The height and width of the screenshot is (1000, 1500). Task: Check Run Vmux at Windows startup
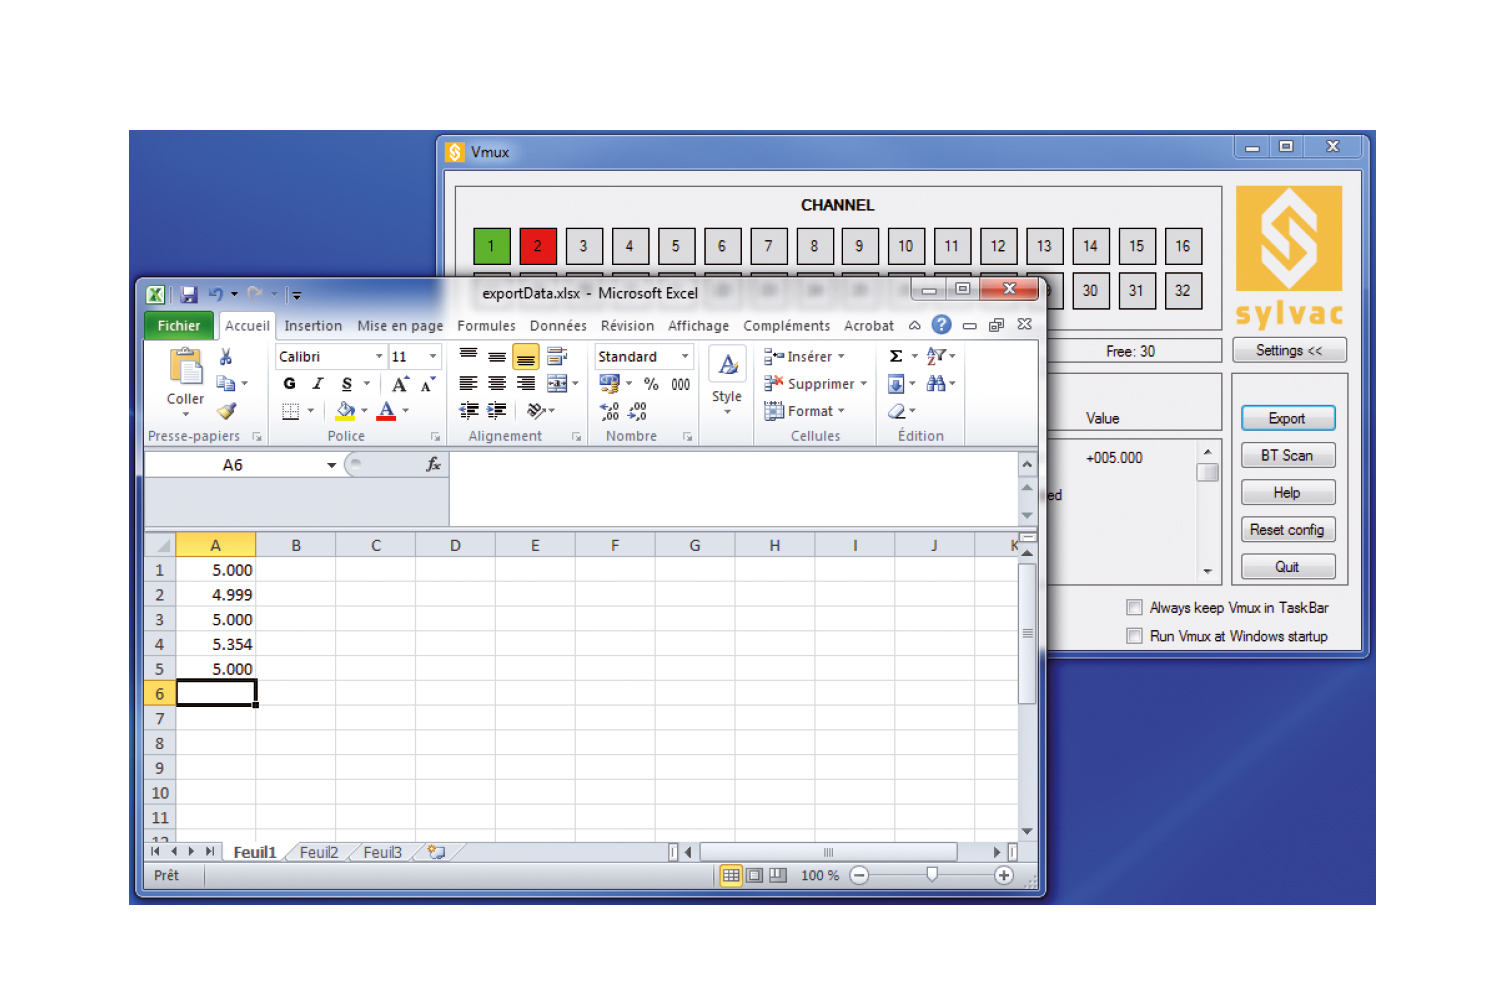pyautogui.click(x=1135, y=636)
